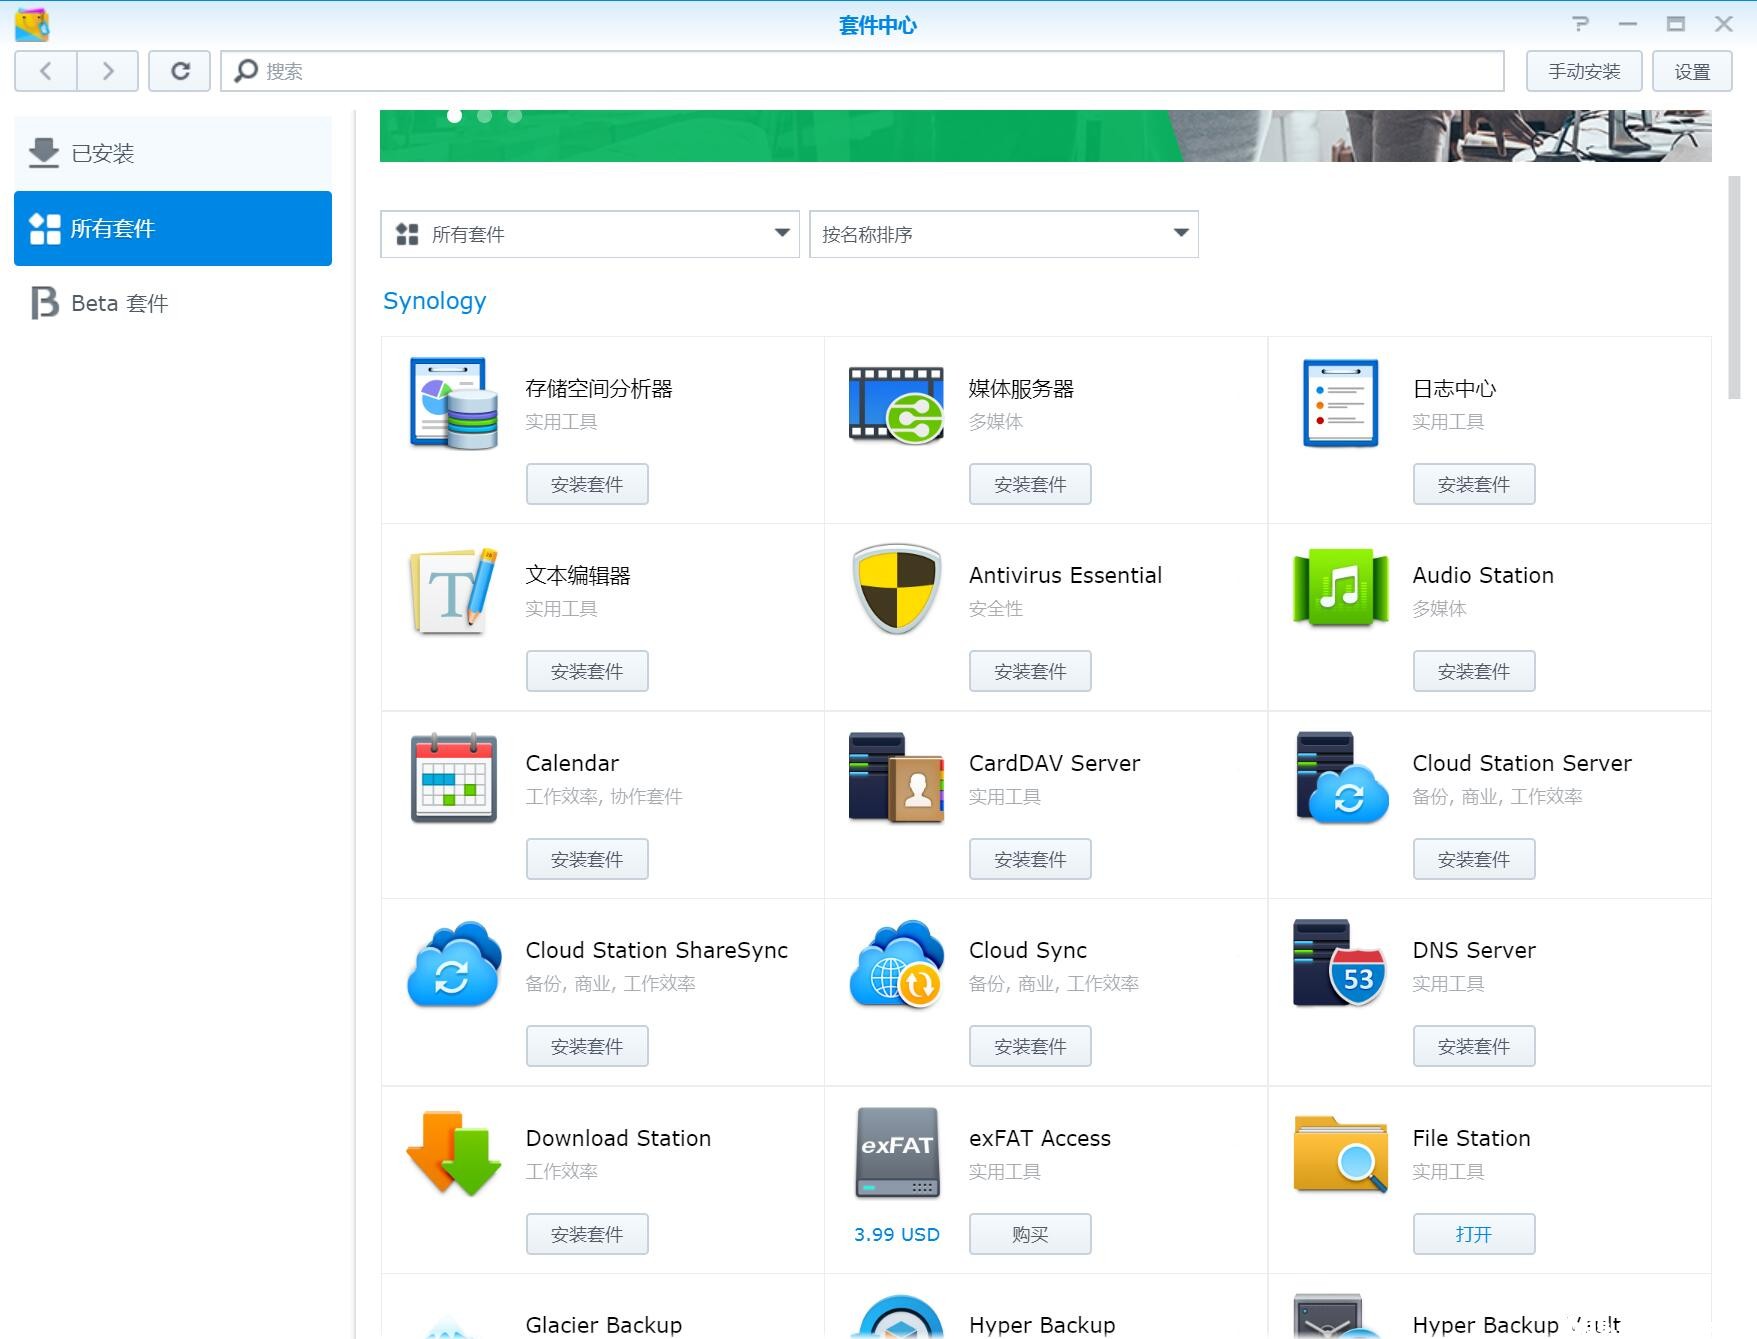Click the Synology section heading
Viewport: 1757px width, 1339px height.
pyautogui.click(x=434, y=301)
